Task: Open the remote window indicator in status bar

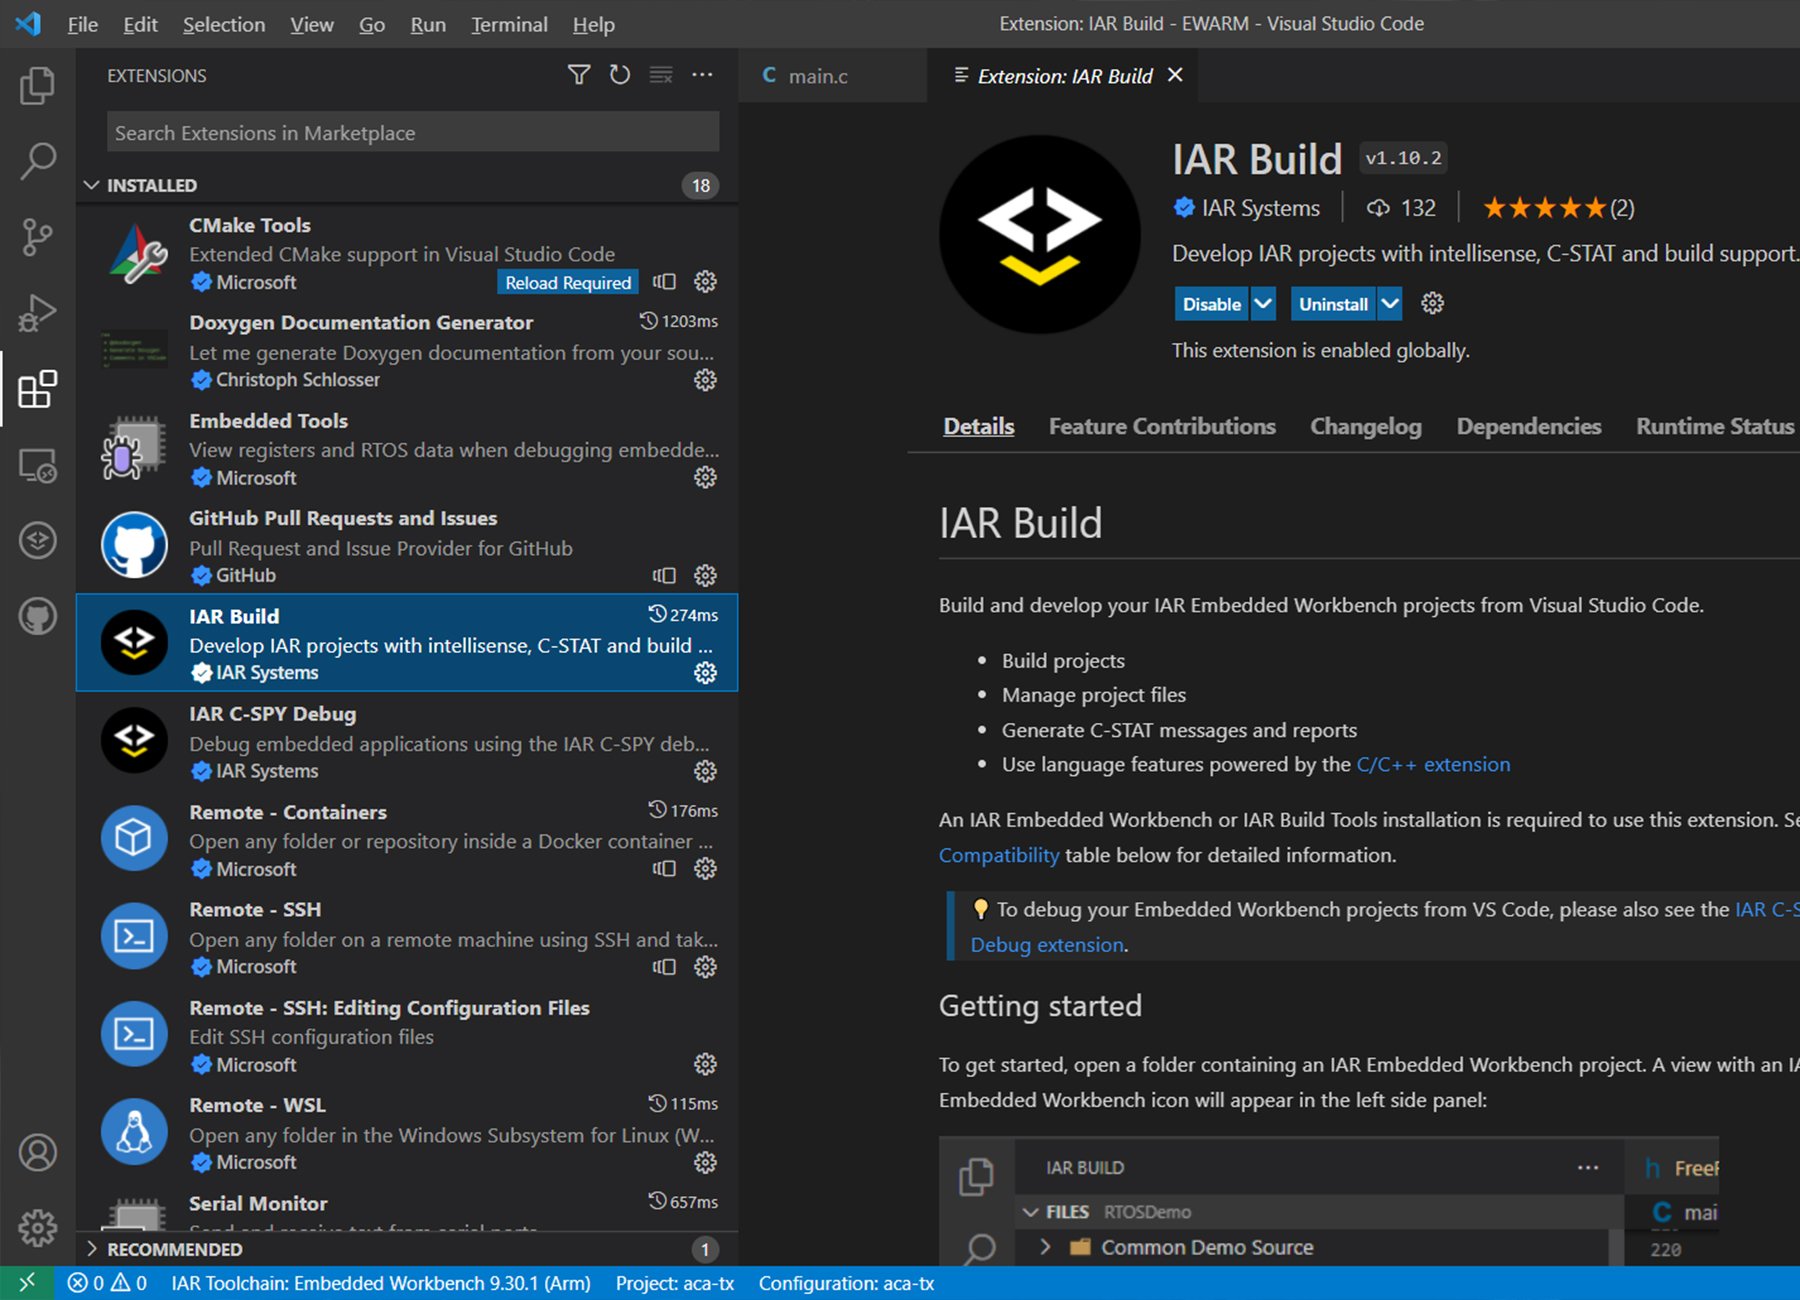Action: tap(27, 1283)
